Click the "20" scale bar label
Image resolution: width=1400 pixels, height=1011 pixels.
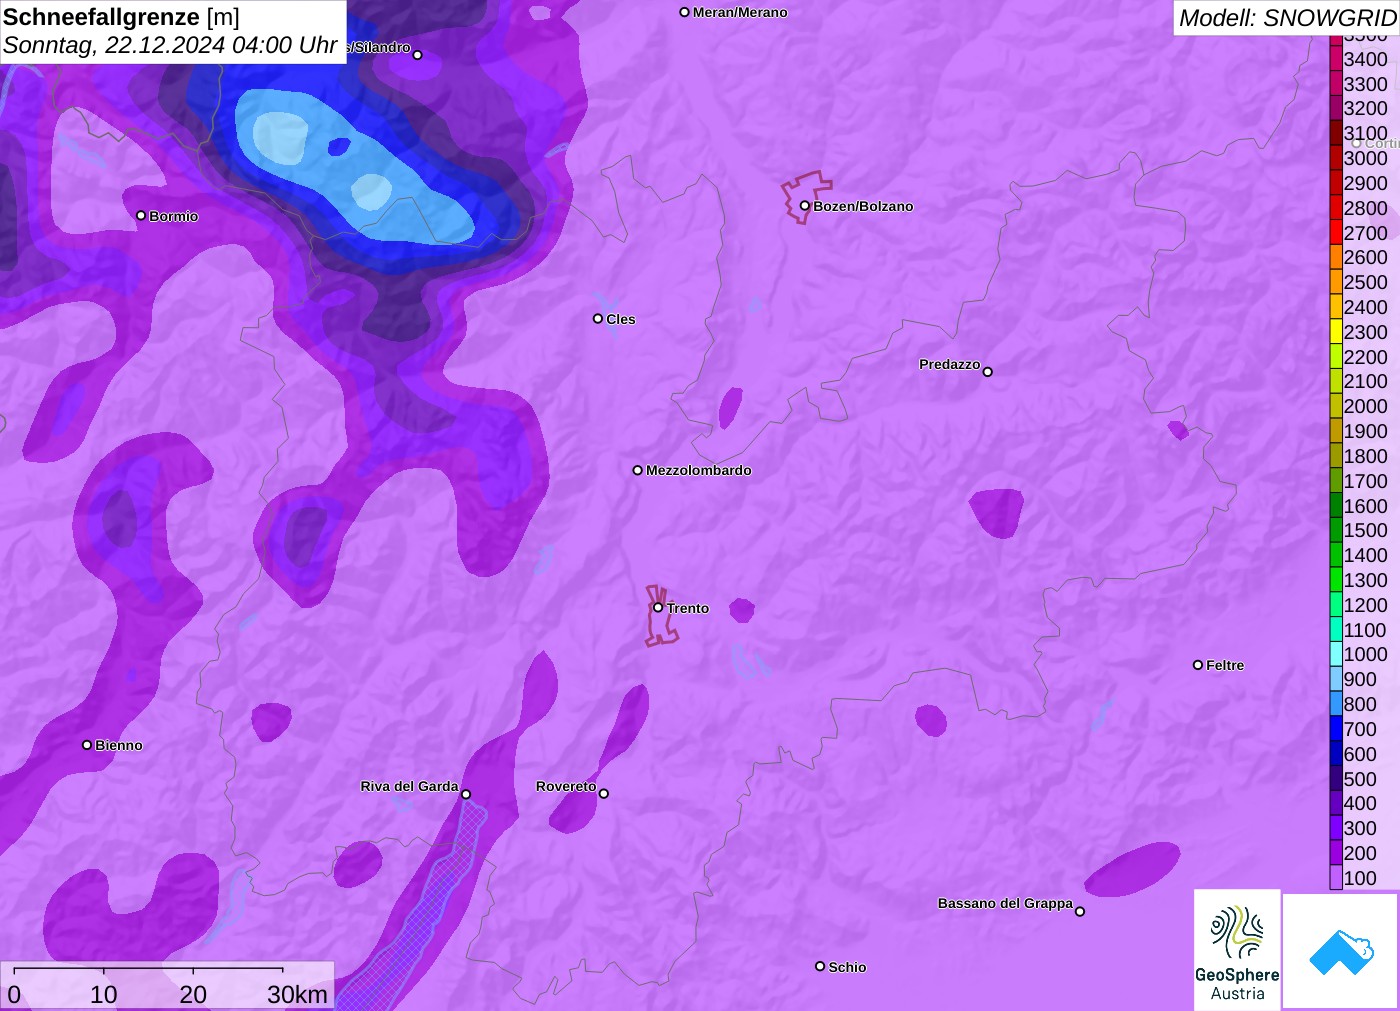pos(193,994)
